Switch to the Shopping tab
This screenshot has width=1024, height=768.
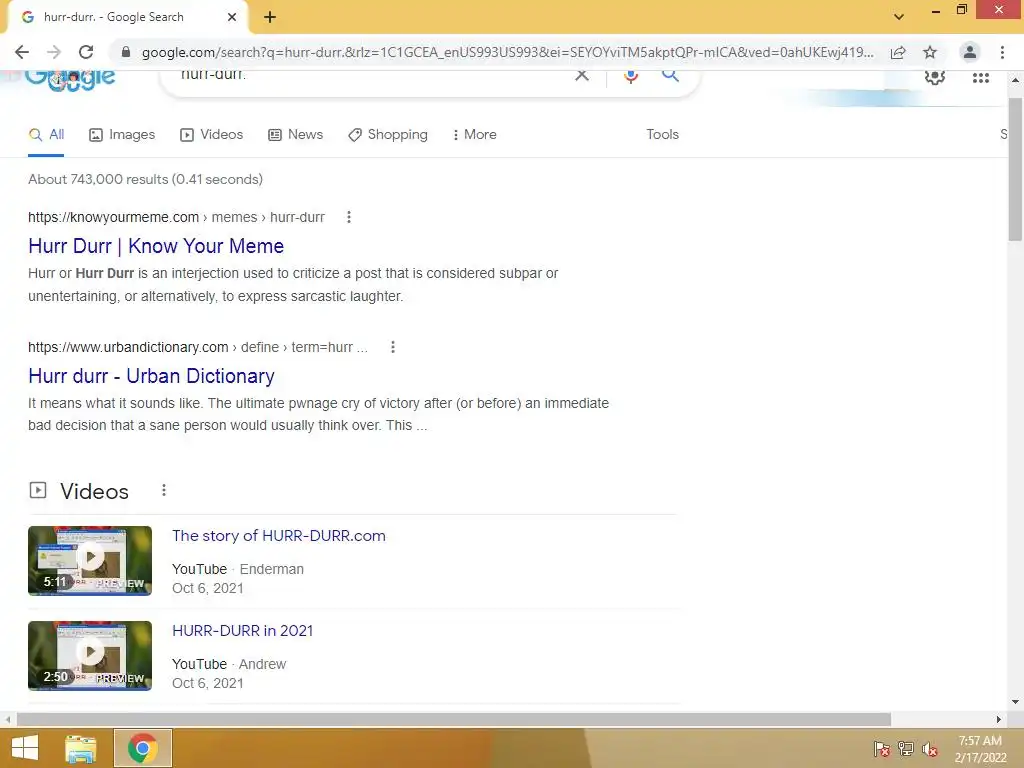coord(388,135)
